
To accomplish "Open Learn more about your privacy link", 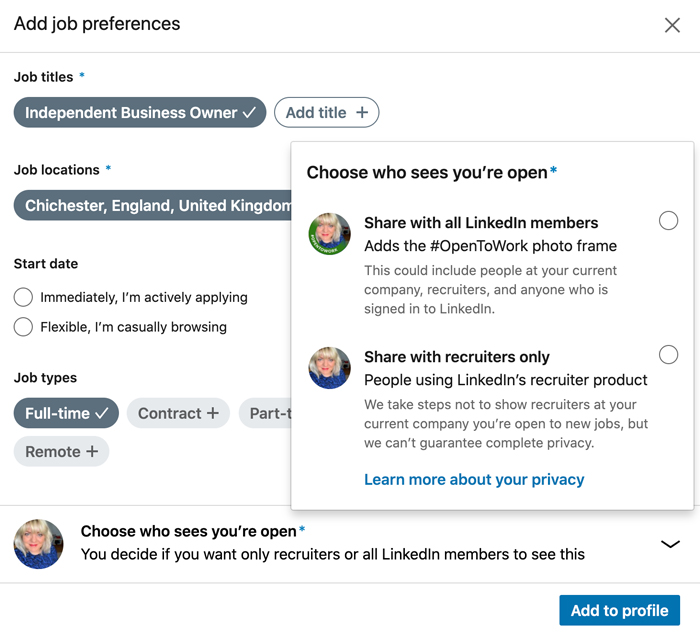I will click(x=474, y=479).
